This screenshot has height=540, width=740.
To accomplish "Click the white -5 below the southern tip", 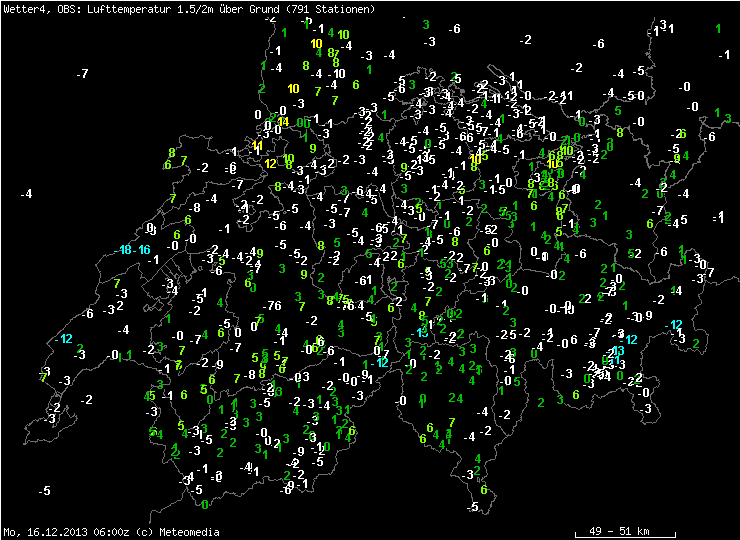I will click(x=473, y=508).
